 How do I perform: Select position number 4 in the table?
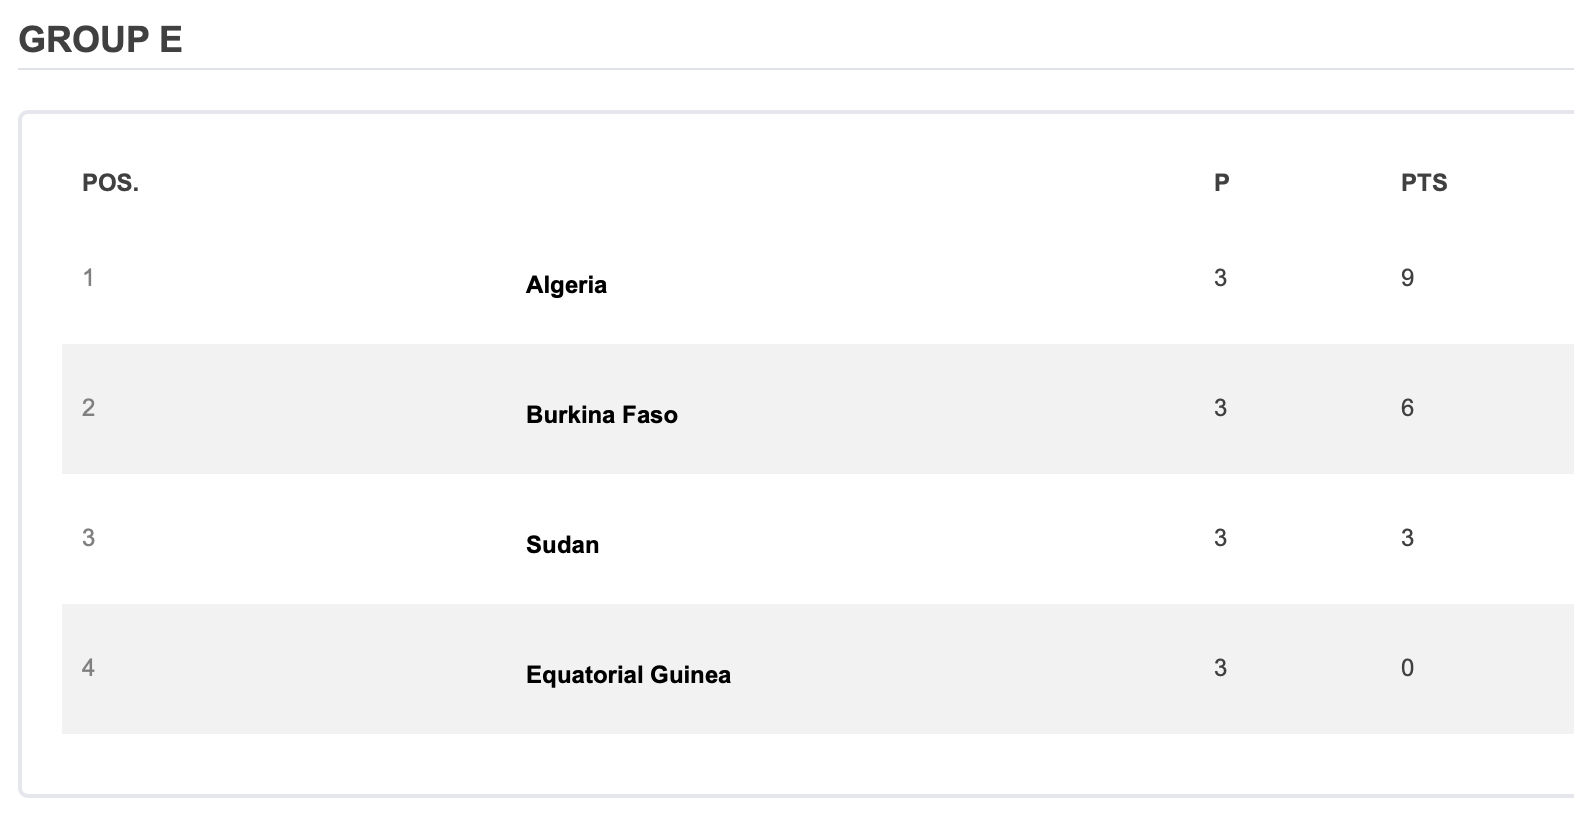[88, 668]
